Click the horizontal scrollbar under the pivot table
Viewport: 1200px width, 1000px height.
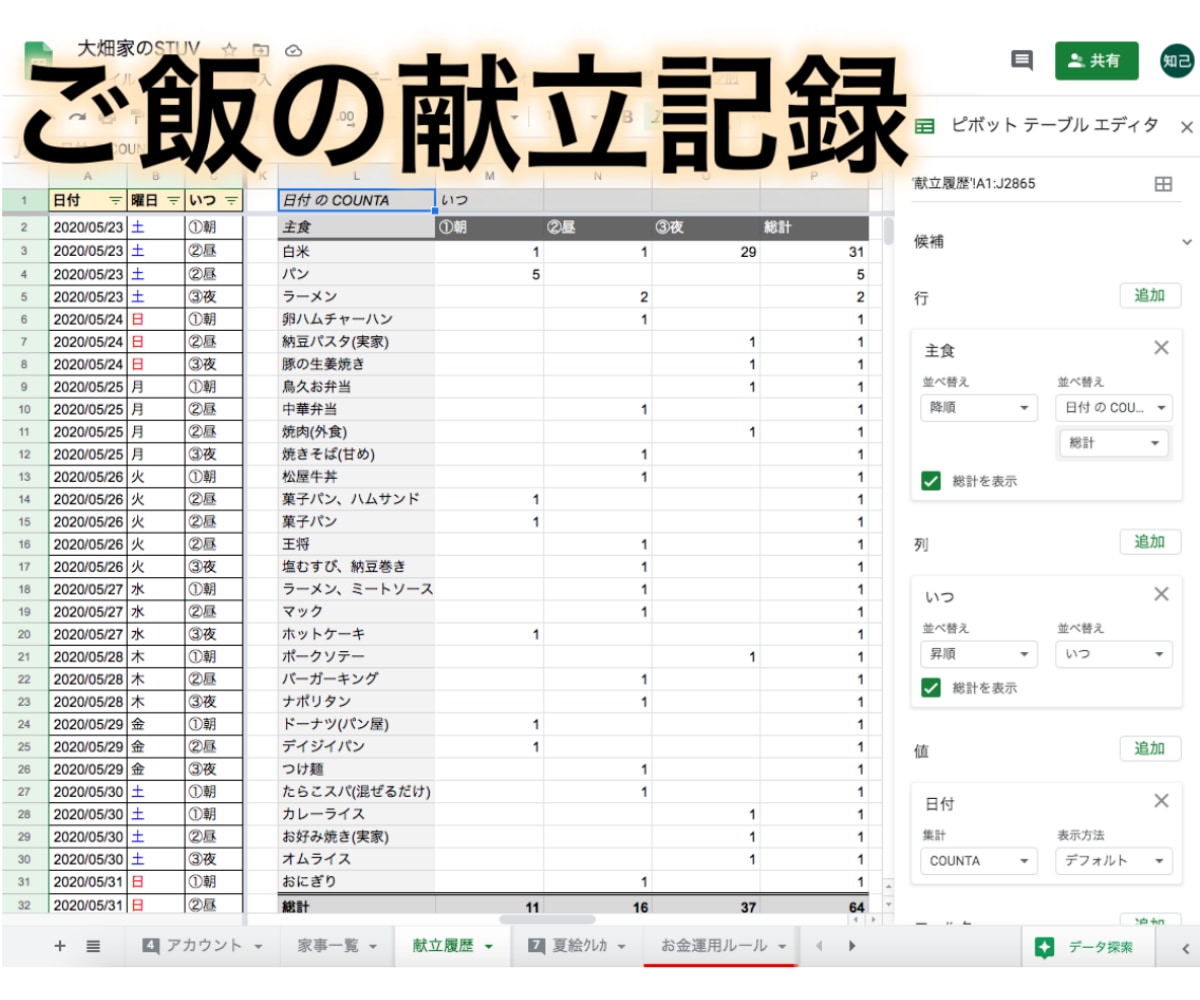click(x=547, y=919)
